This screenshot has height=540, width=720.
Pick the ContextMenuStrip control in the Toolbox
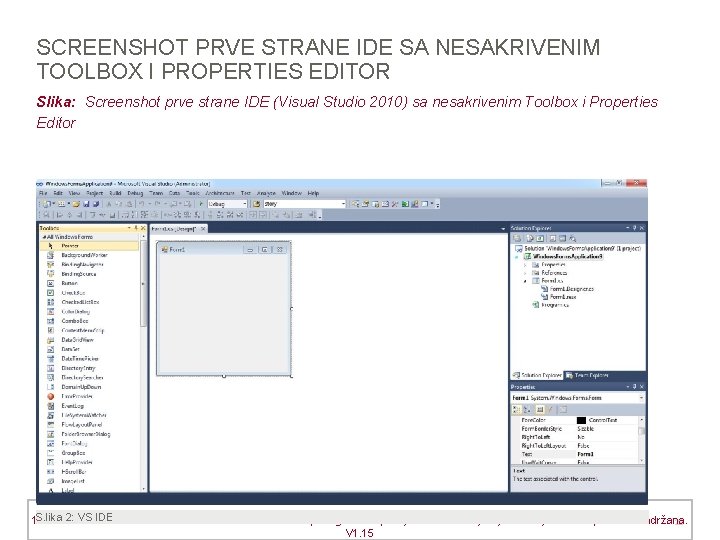point(89,331)
